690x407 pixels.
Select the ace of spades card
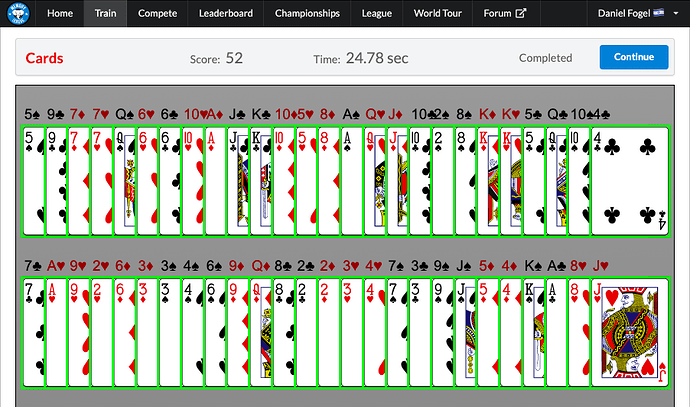click(352, 181)
